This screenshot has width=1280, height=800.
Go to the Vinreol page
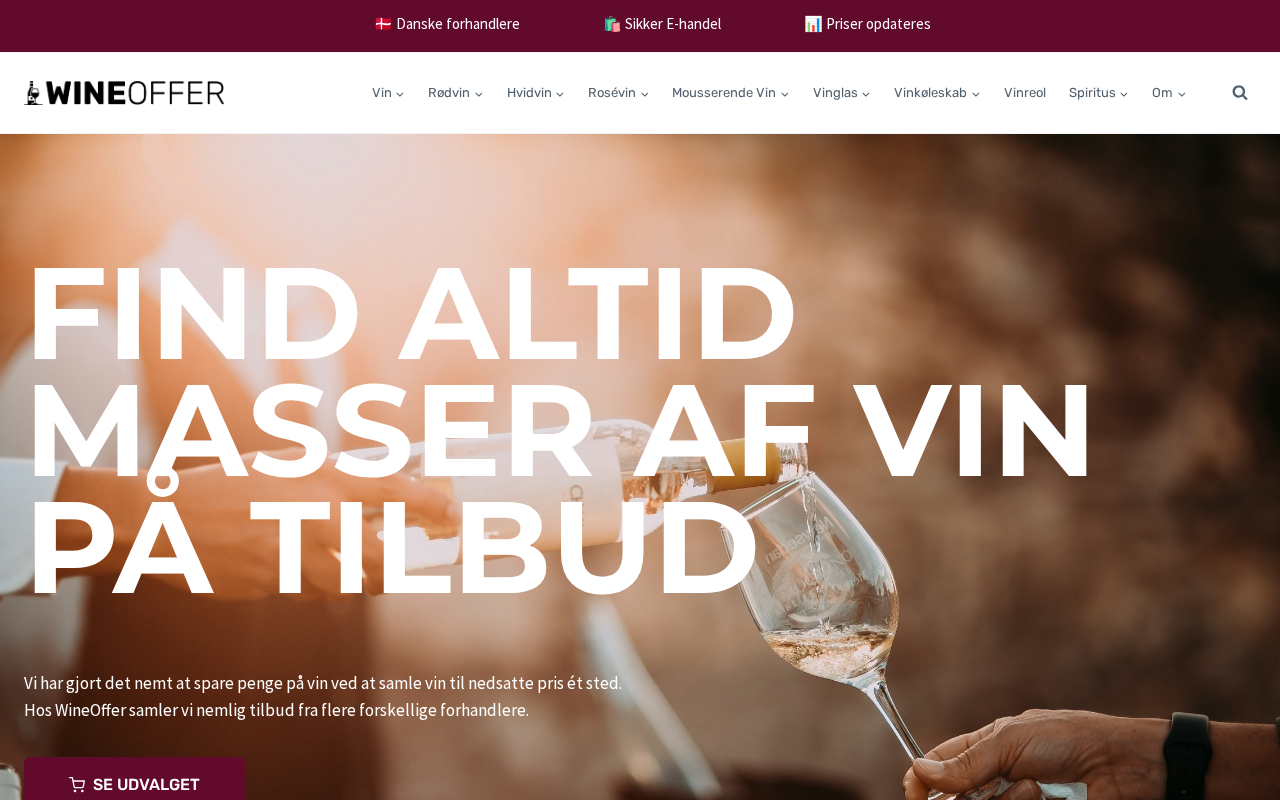[1025, 93]
